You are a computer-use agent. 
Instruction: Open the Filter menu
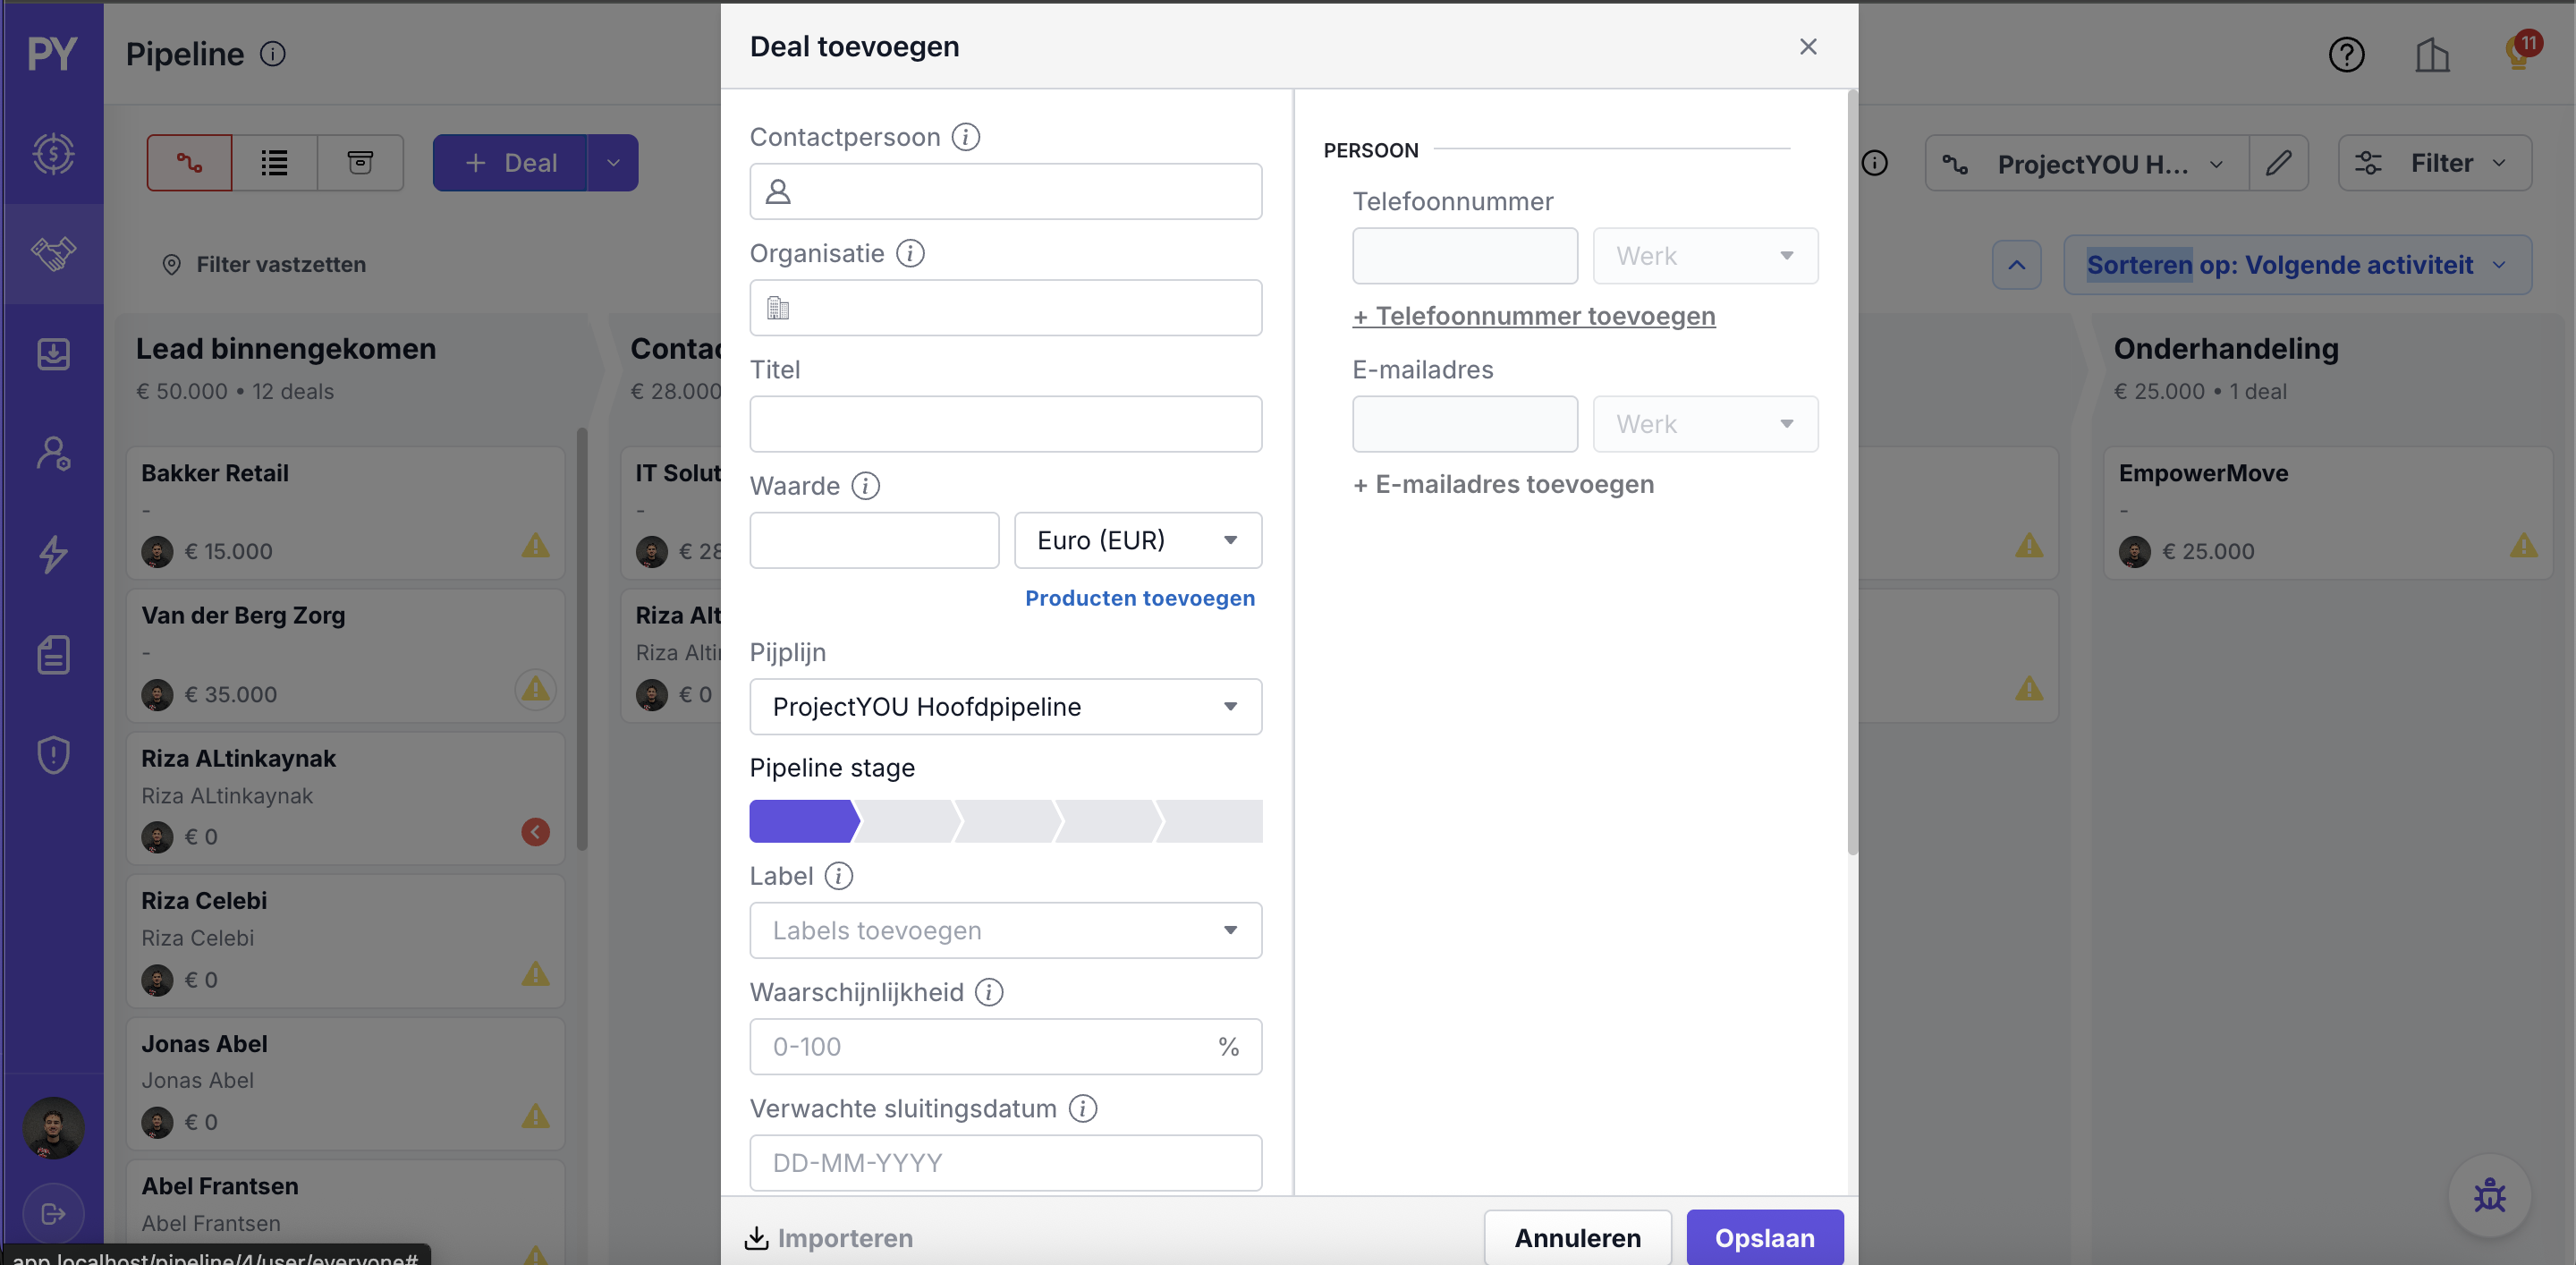point(2434,163)
